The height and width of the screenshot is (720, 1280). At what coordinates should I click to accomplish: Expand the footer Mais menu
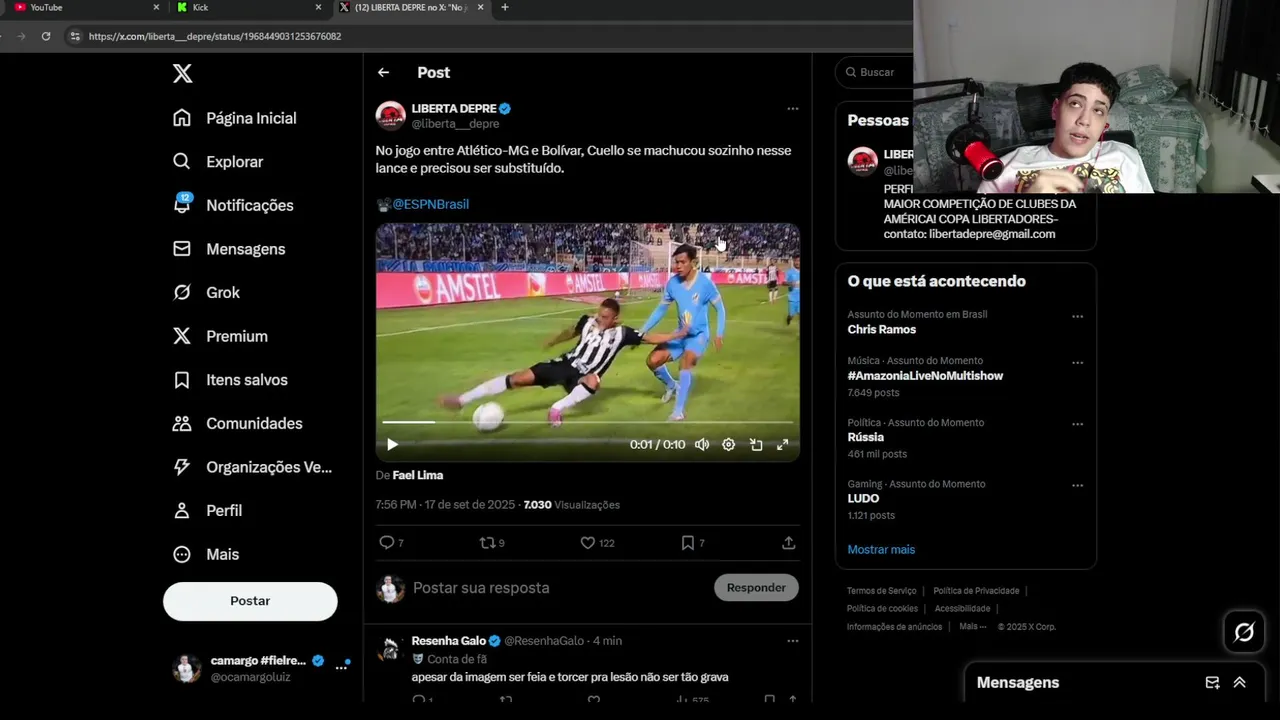[970, 627]
